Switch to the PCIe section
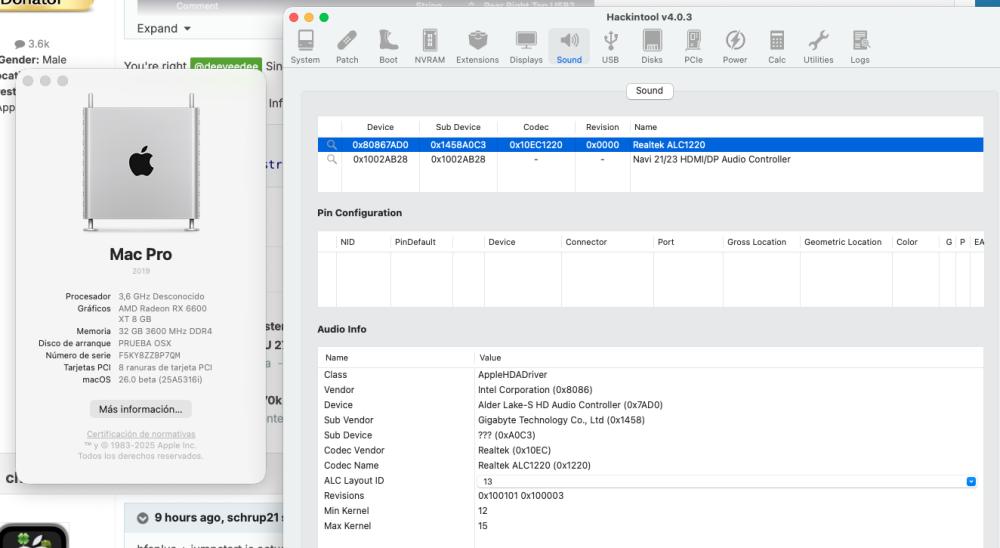This screenshot has width=1000, height=548. point(693,47)
